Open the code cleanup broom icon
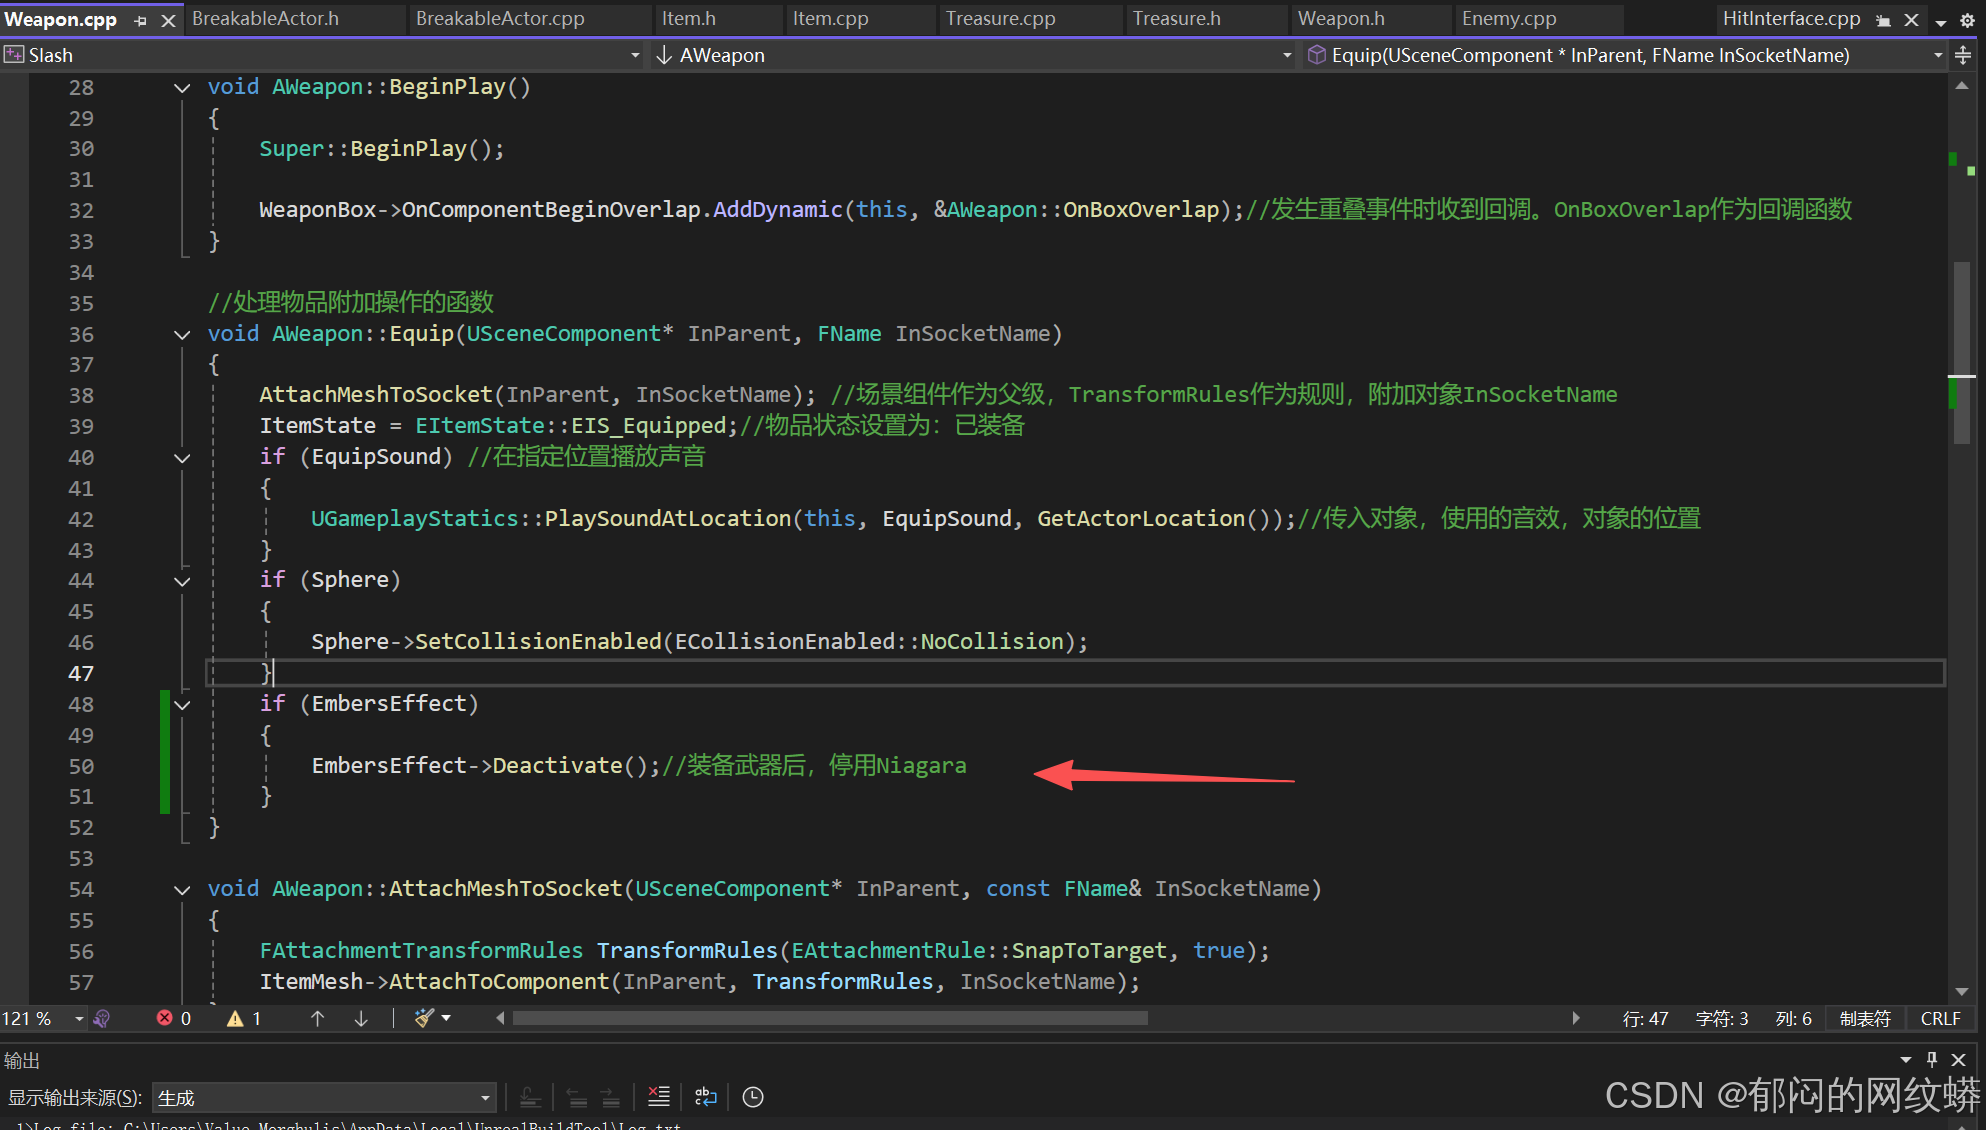The width and height of the screenshot is (1986, 1130). click(x=424, y=1018)
